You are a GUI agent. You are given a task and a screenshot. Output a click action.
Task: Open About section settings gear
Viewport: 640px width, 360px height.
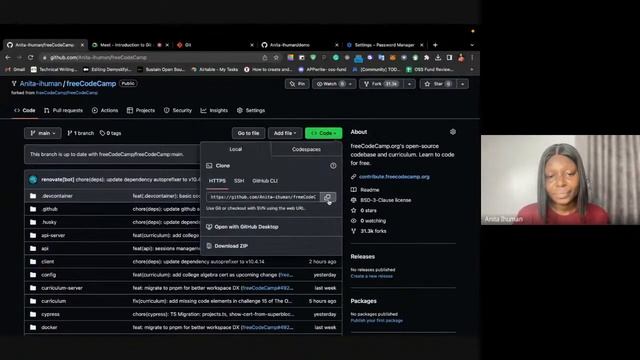453,132
